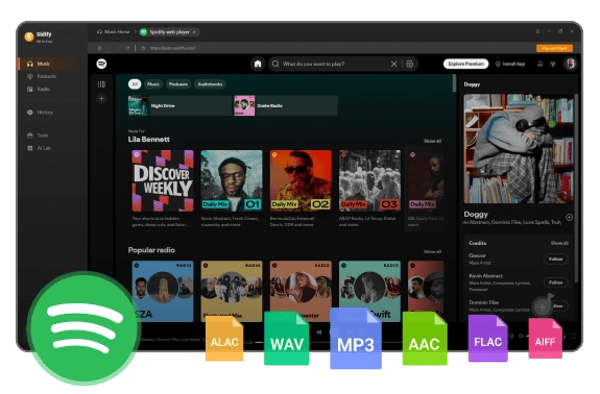Image resolution: width=600 pixels, height=394 pixels.
Task: Open History in the Sidify sidebar
Action: click(x=40, y=112)
